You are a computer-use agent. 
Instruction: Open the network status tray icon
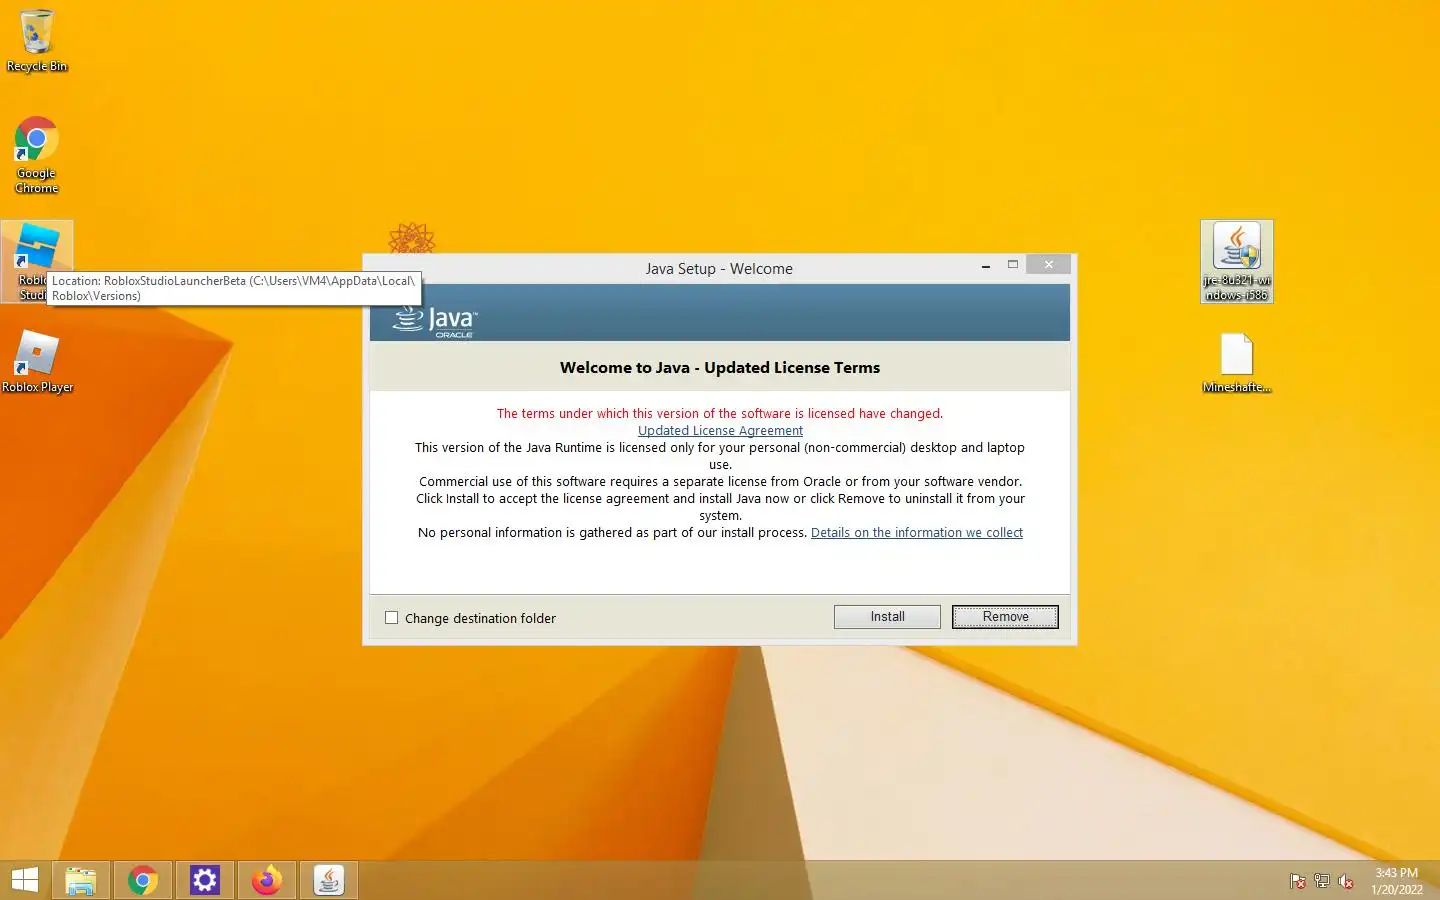(1322, 881)
